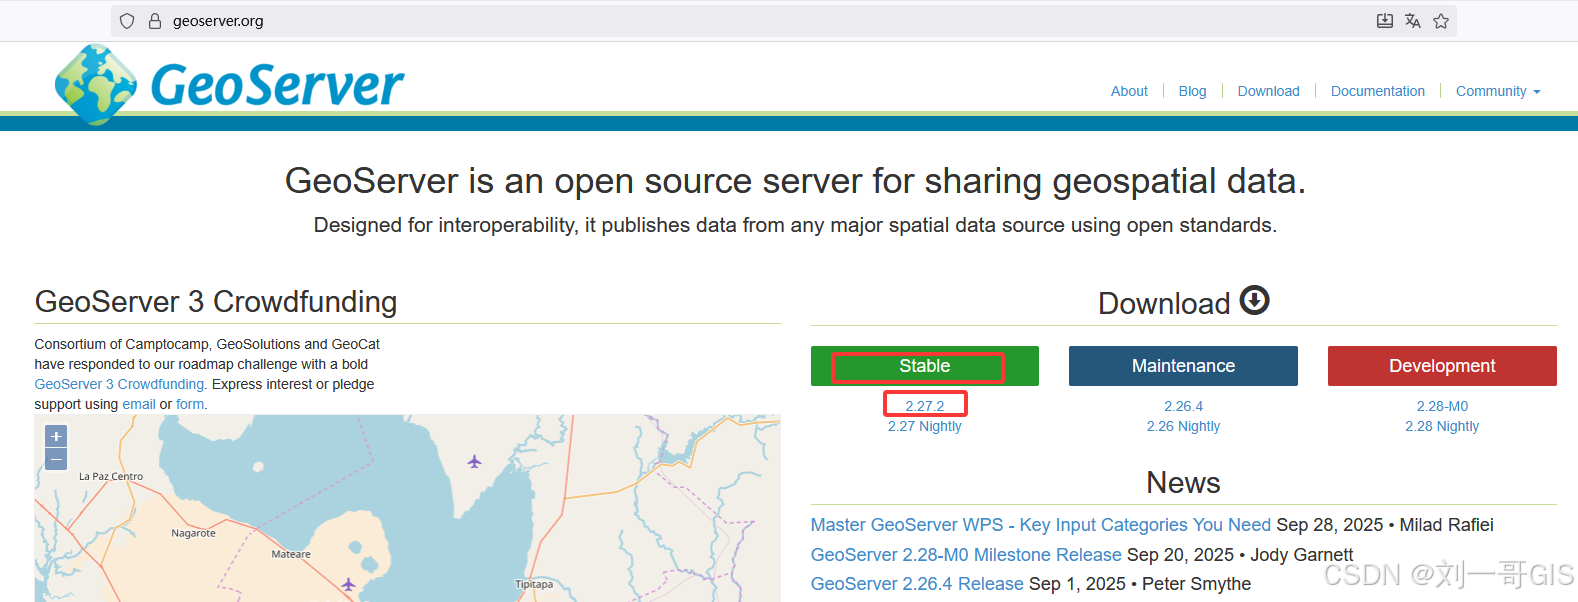Open the About page
1578x602 pixels.
point(1129,91)
